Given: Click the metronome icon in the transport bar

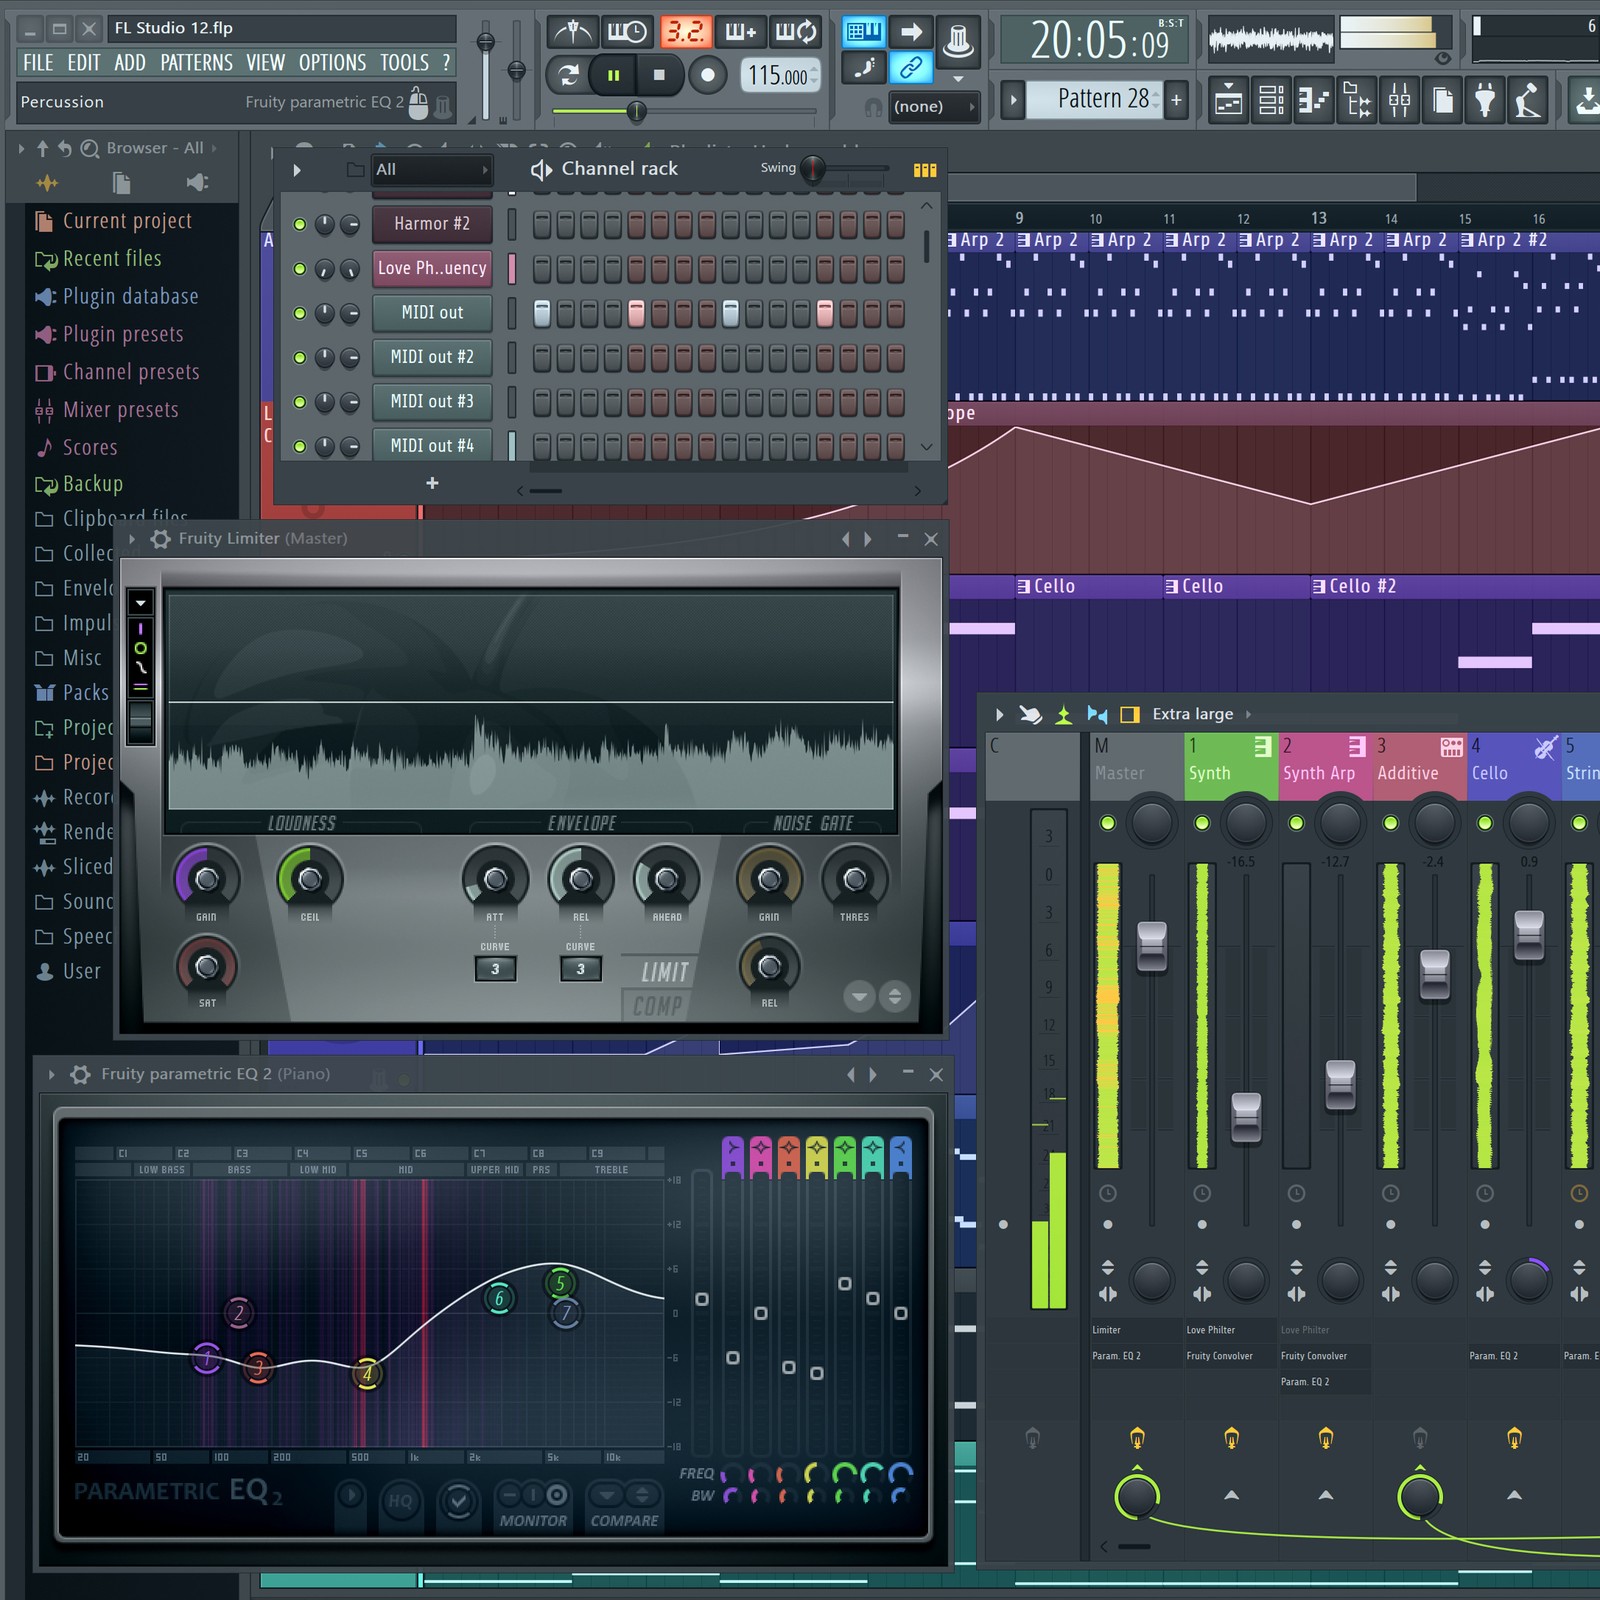Looking at the screenshot, I should (574, 32).
